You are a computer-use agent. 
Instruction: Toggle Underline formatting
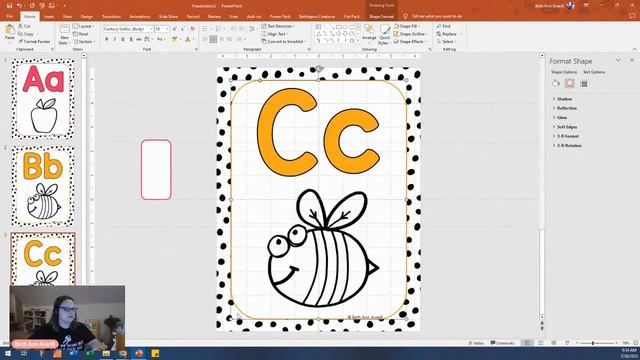[123, 39]
